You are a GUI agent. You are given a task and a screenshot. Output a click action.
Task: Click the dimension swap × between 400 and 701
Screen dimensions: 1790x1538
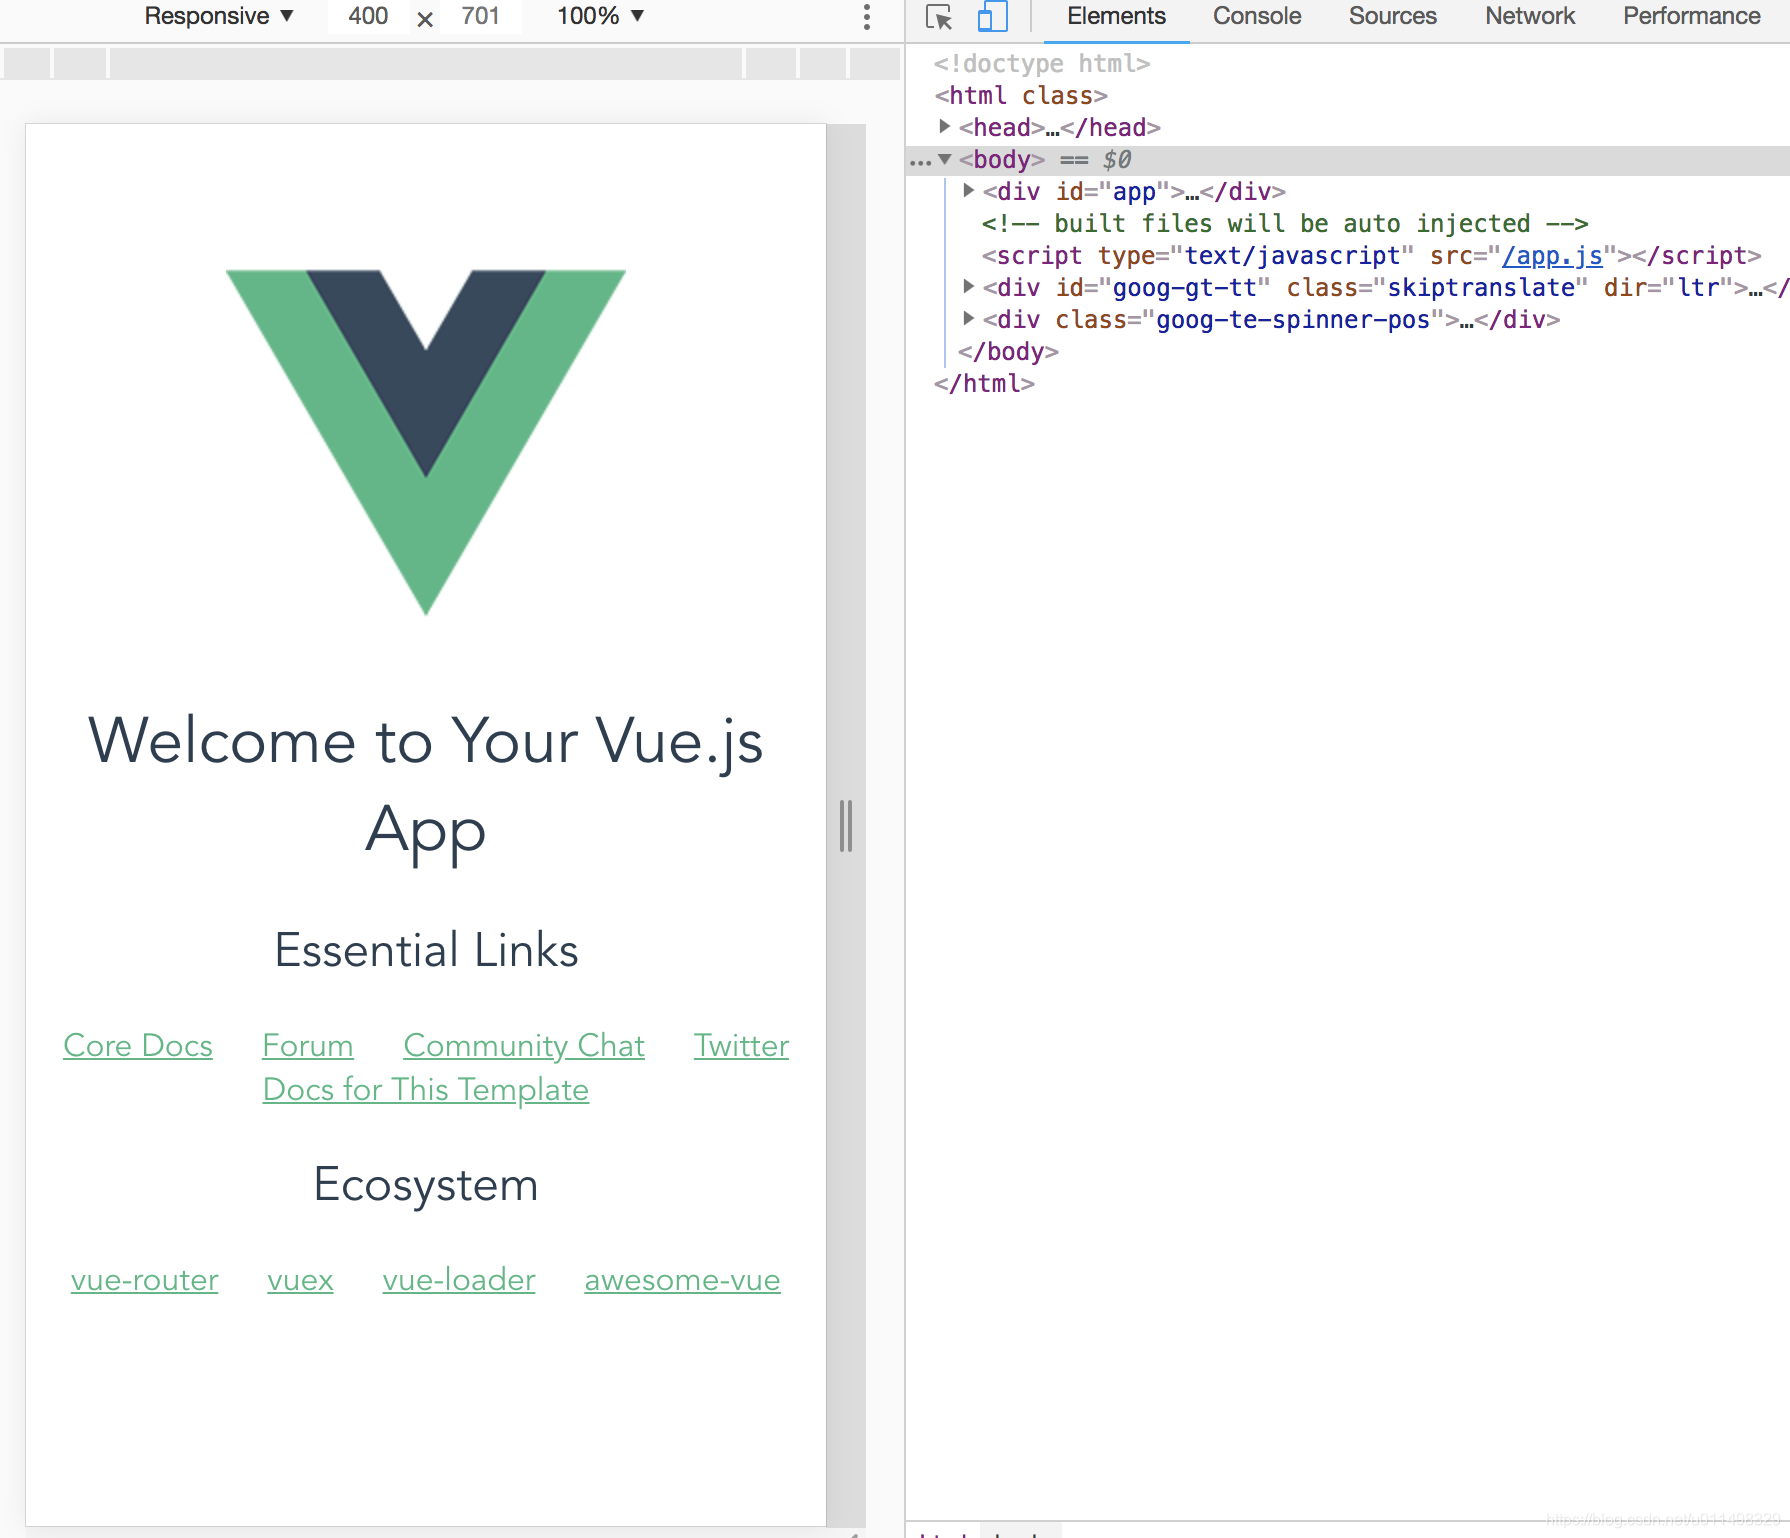(425, 19)
